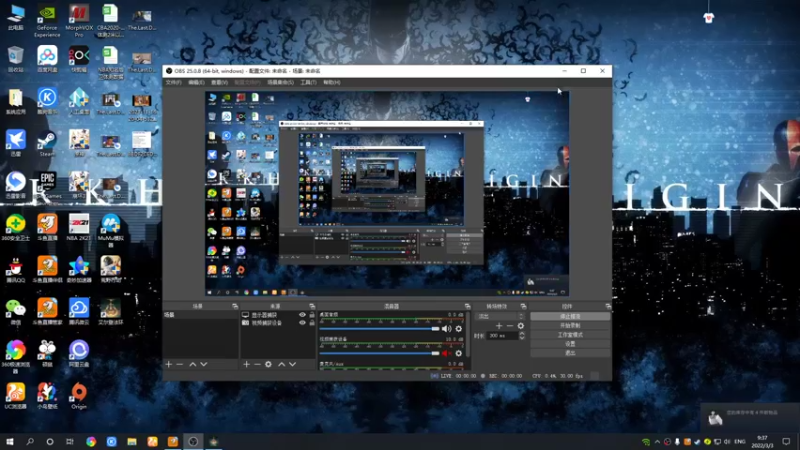Viewport: 800px width, 450px height.
Task: Pop out the sources (来源) dock panel
Action: (312, 306)
